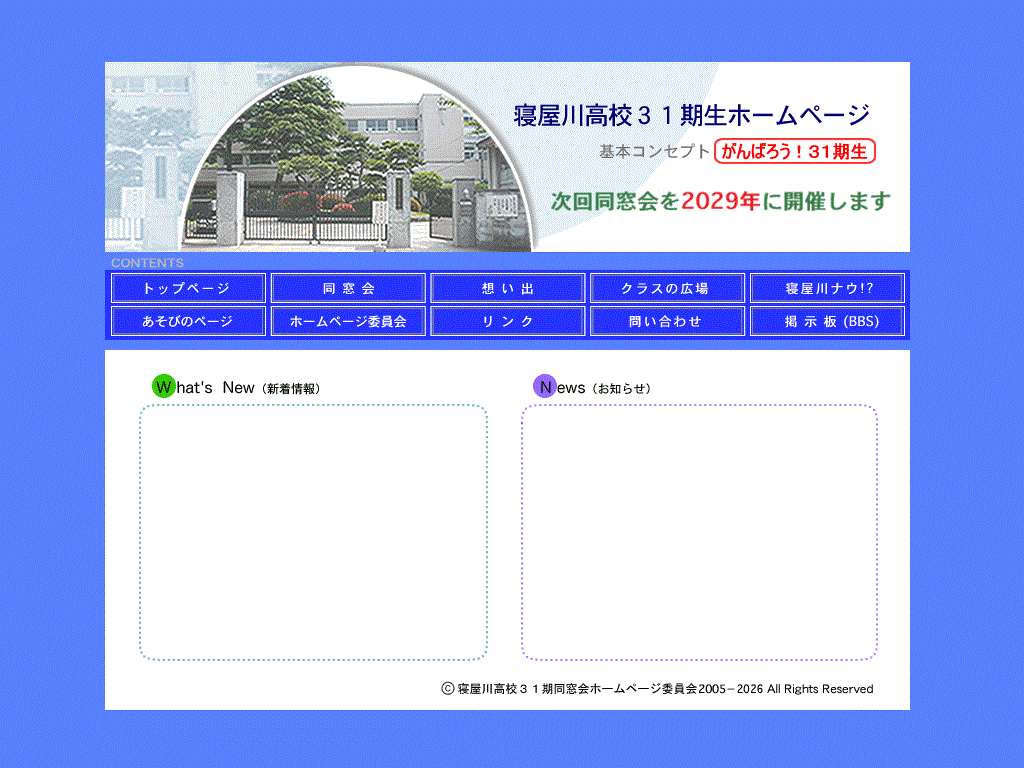Click the purple N circle icon
Image resolution: width=1024 pixels, height=768 pixels.
(x=545, y=386)
